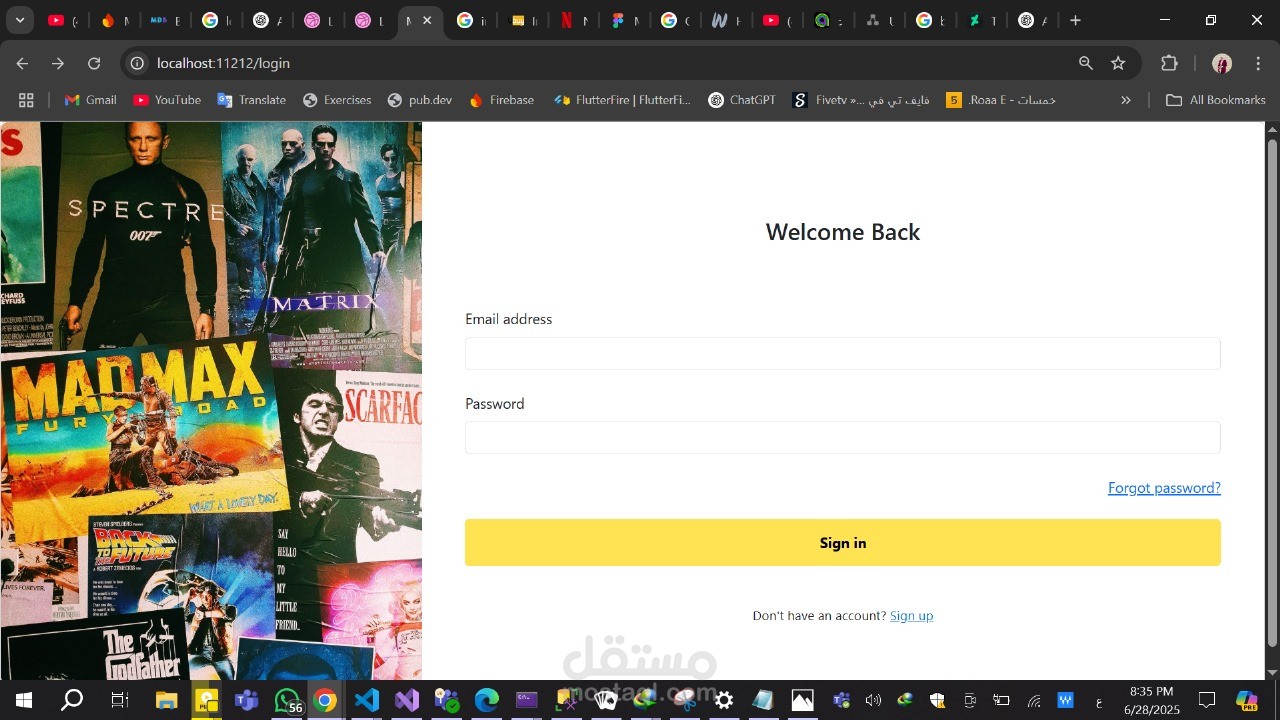Open the Exercises bookmark
The image size is (1280, 720).
337,100
